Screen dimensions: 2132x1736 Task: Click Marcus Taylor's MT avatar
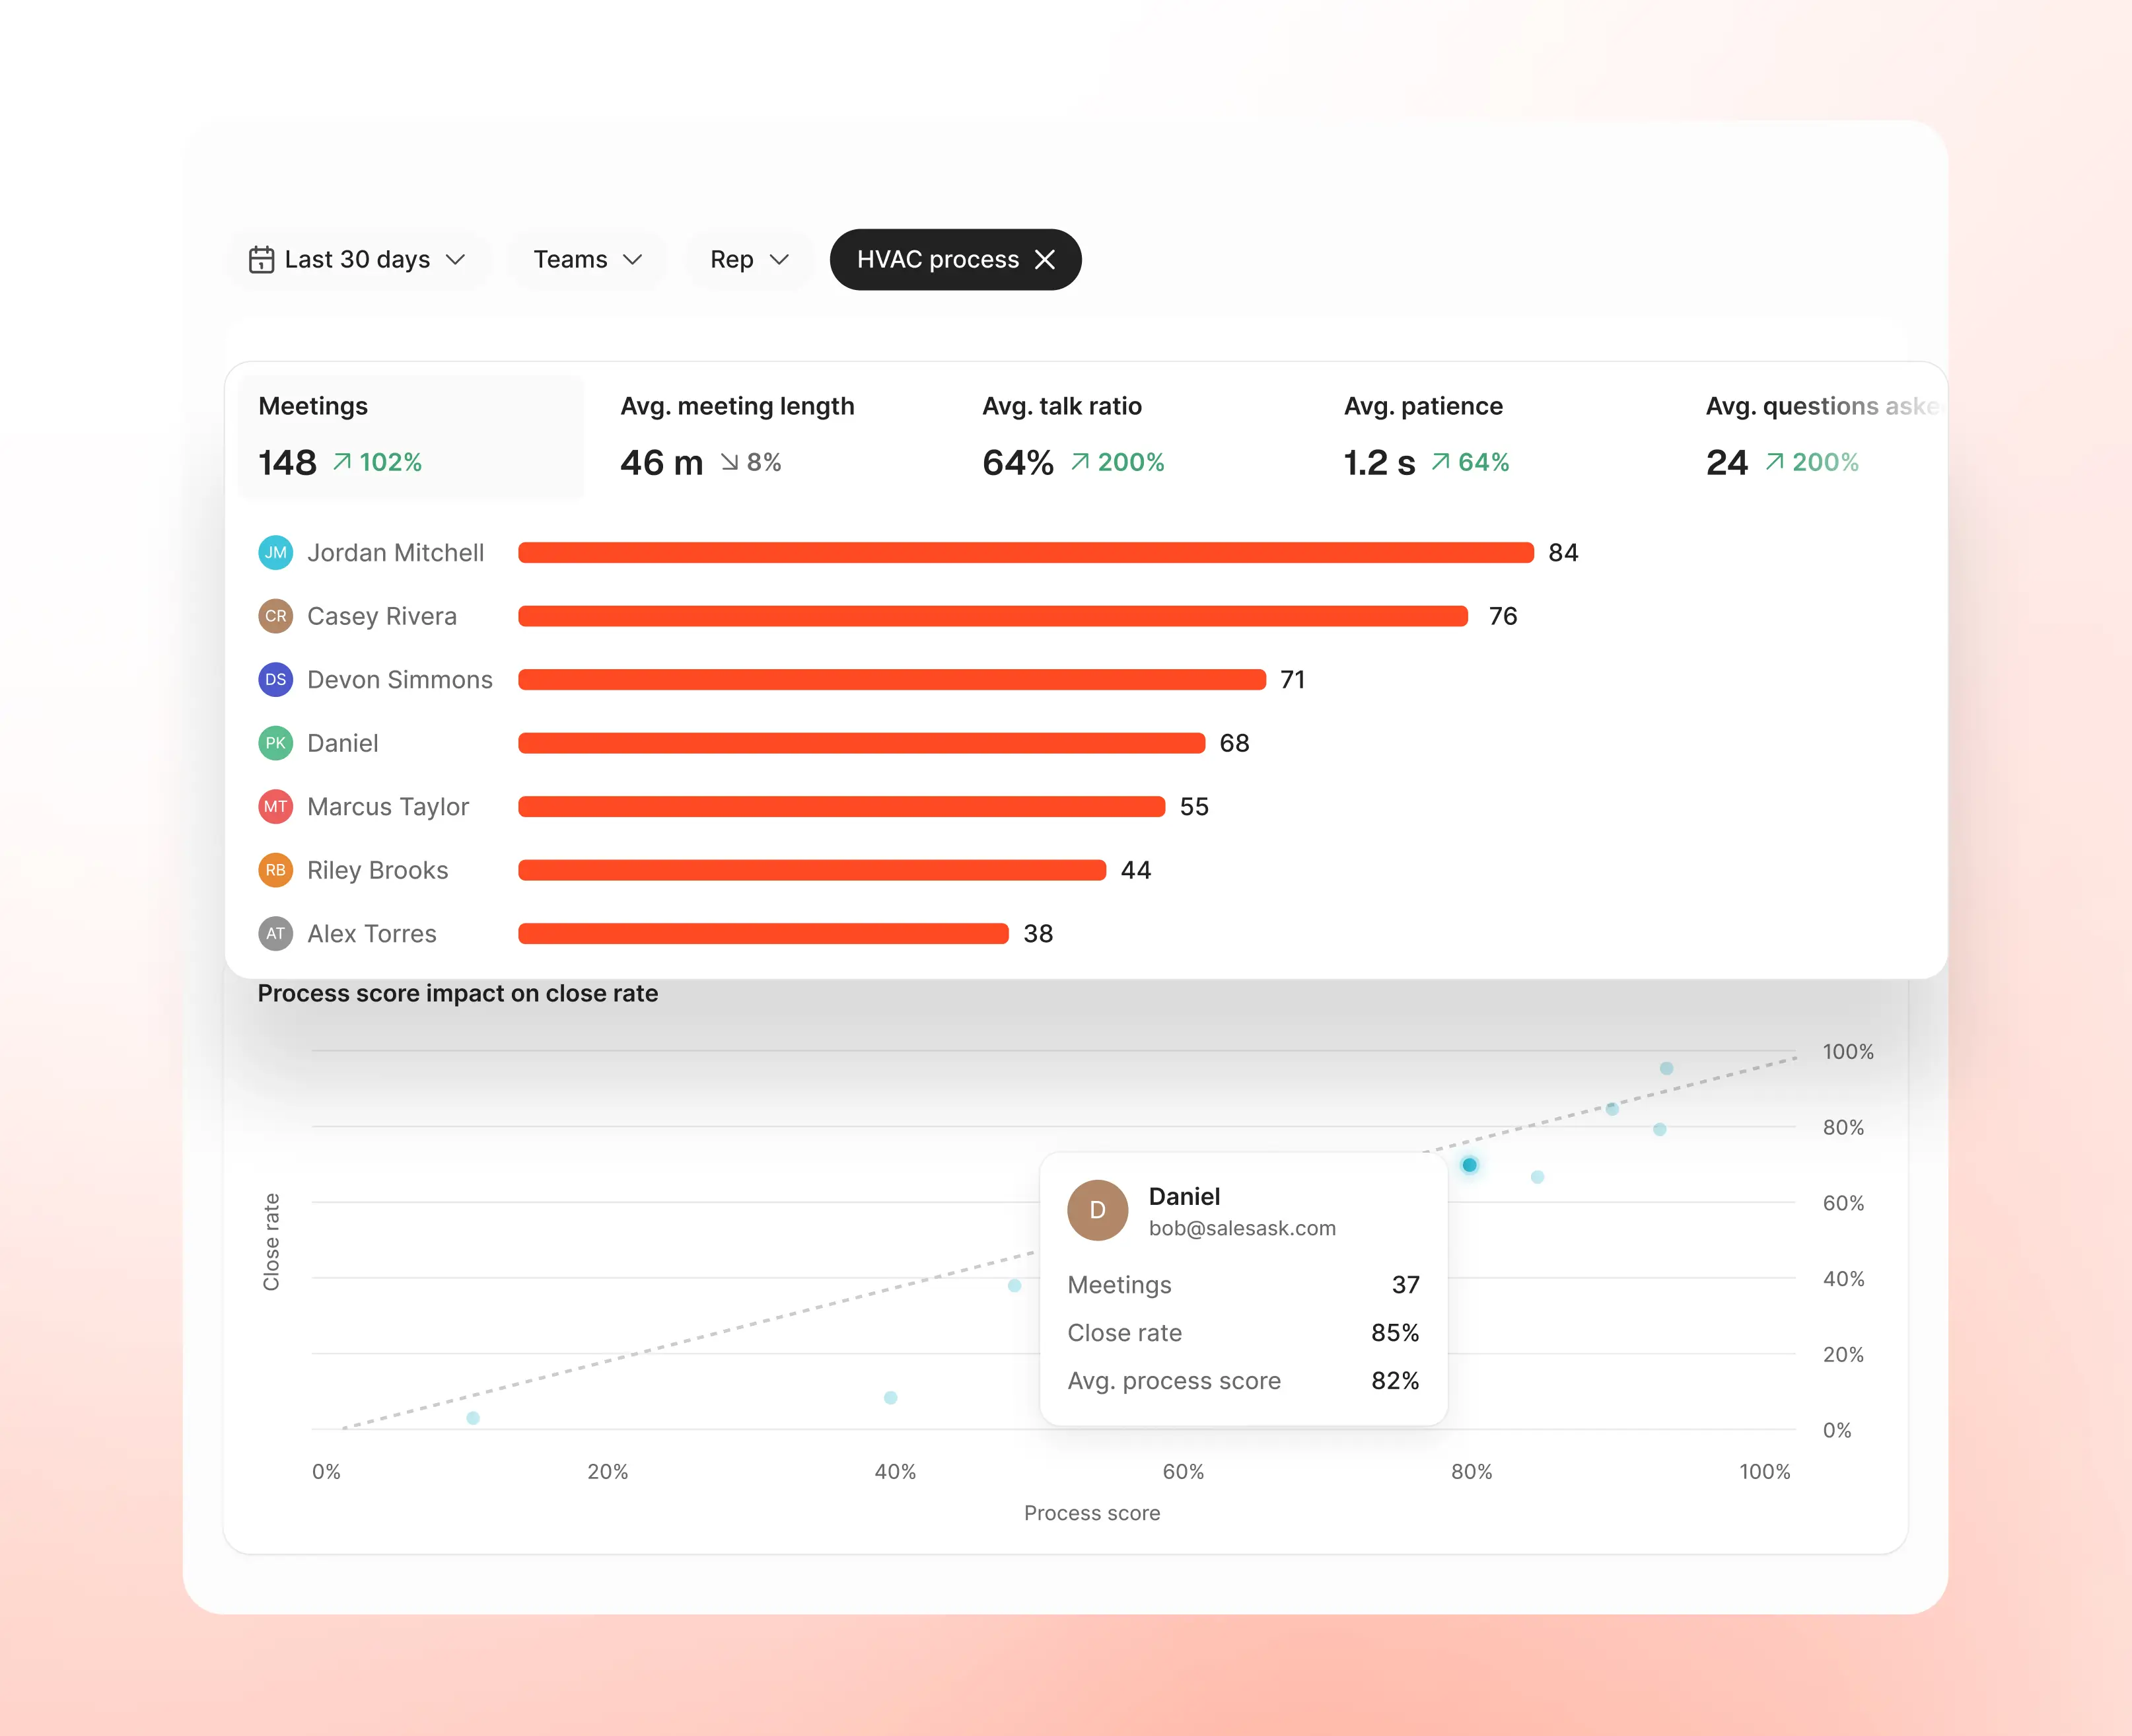click(x=276, y=807)
